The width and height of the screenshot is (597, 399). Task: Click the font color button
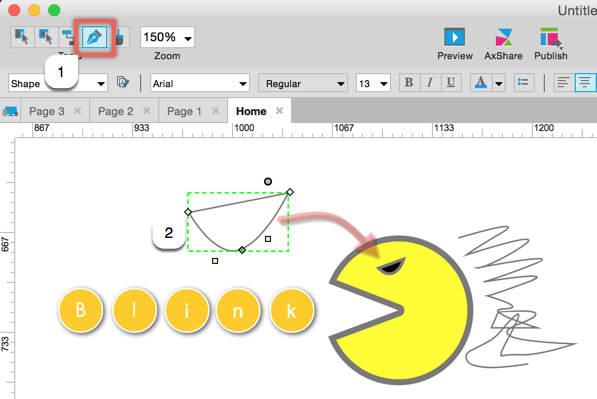point(480,83)
